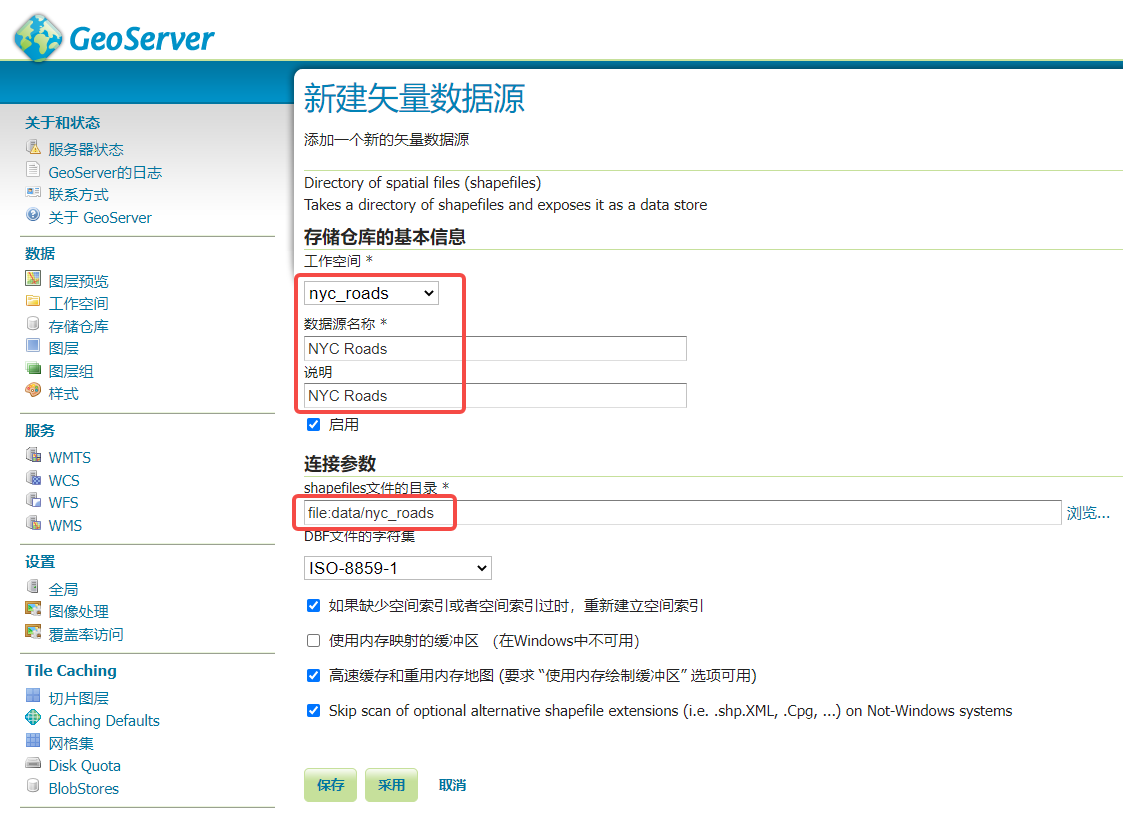Click the WMTS service icon
1123x816 pixels.
pyautogui.click(x=33, y=454)
